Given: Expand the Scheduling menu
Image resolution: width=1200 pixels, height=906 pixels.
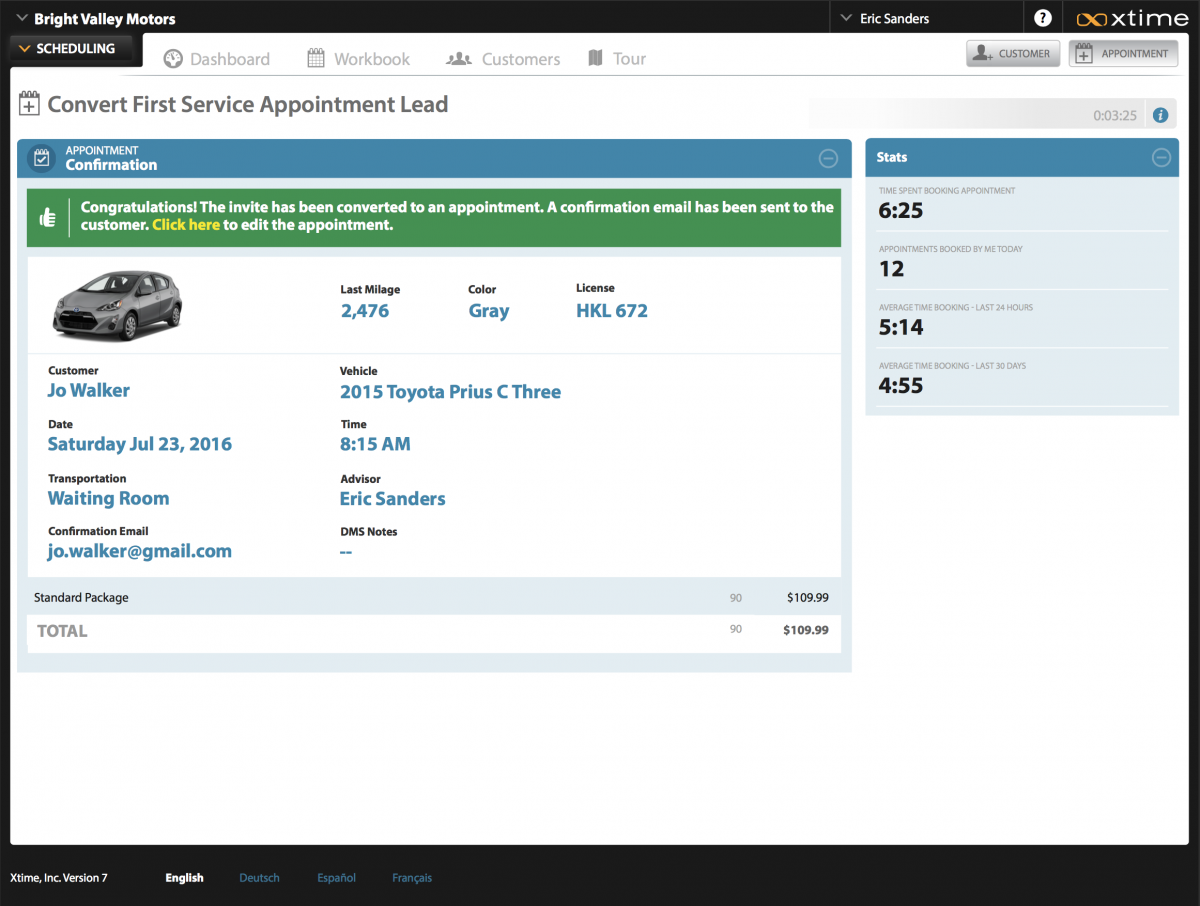Looking at the screenshot, I should tap(66, 48).
